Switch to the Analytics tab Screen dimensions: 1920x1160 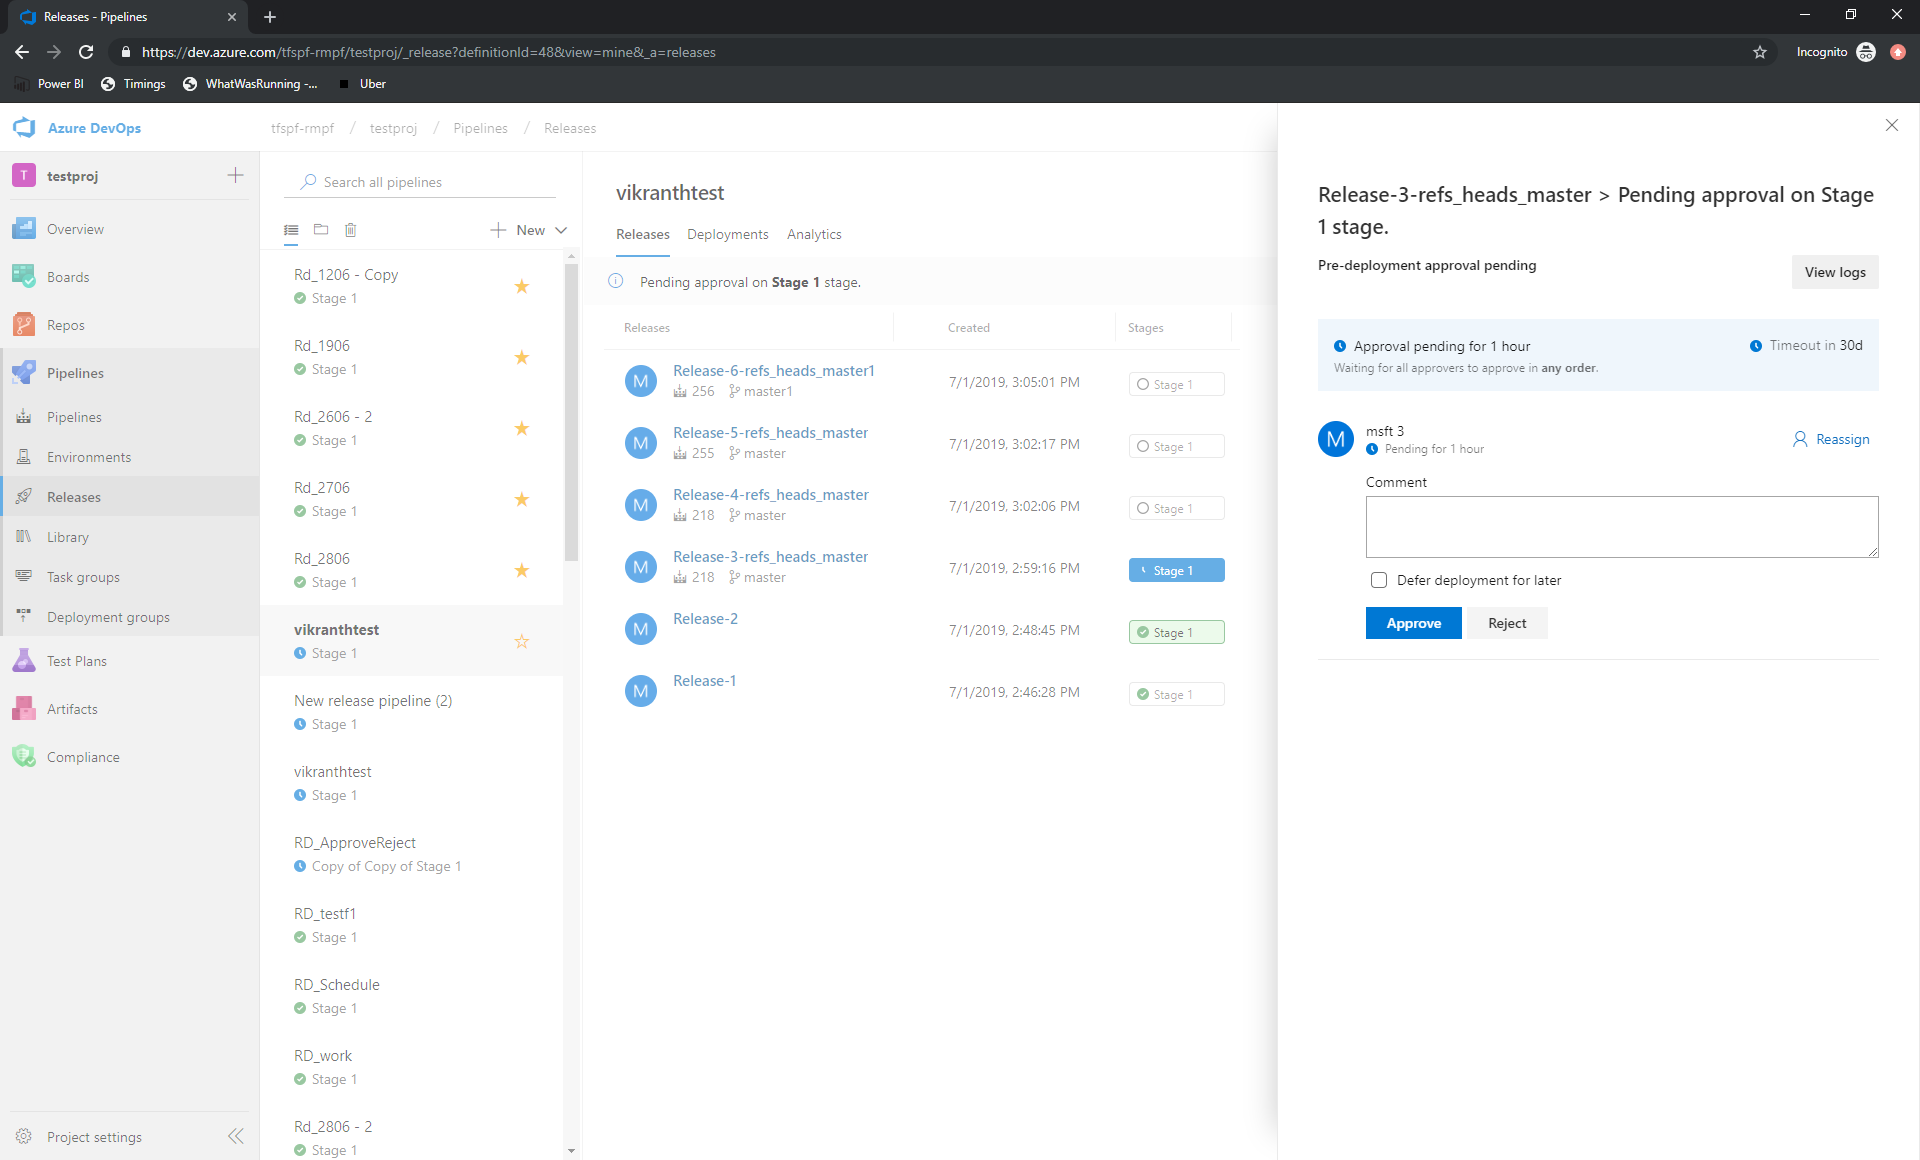(815, 233)
